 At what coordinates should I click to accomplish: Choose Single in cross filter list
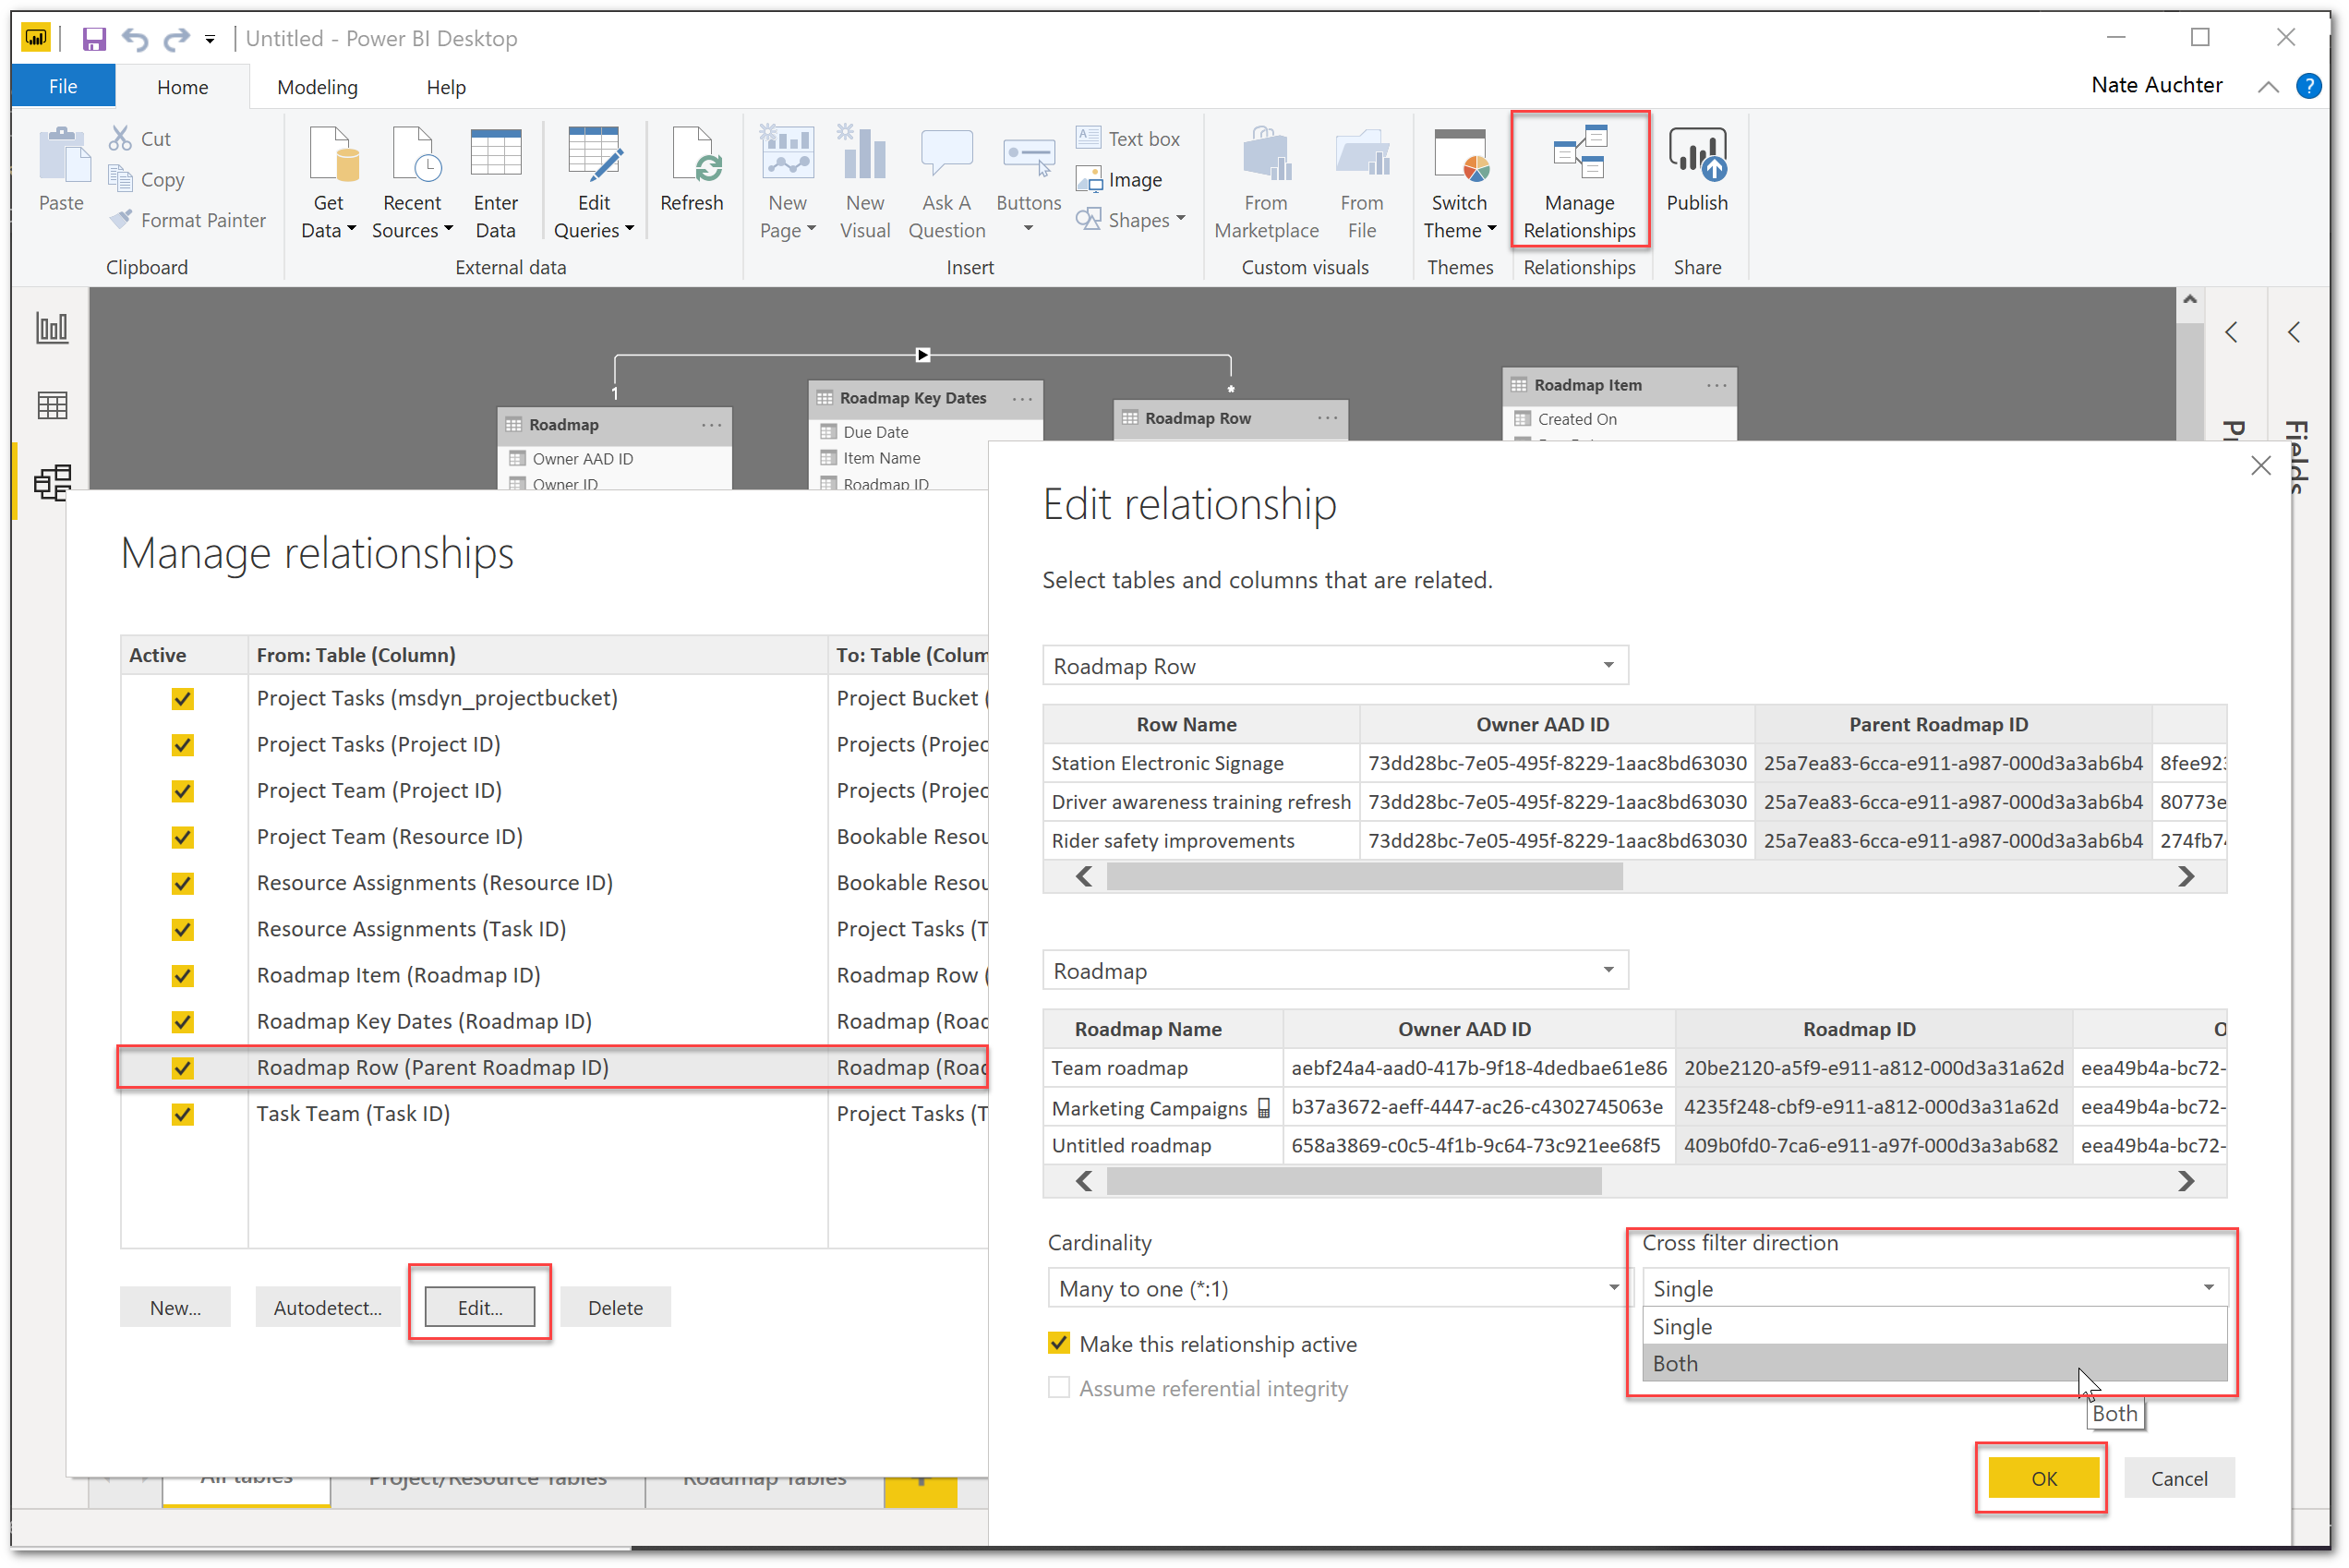1935,1327
